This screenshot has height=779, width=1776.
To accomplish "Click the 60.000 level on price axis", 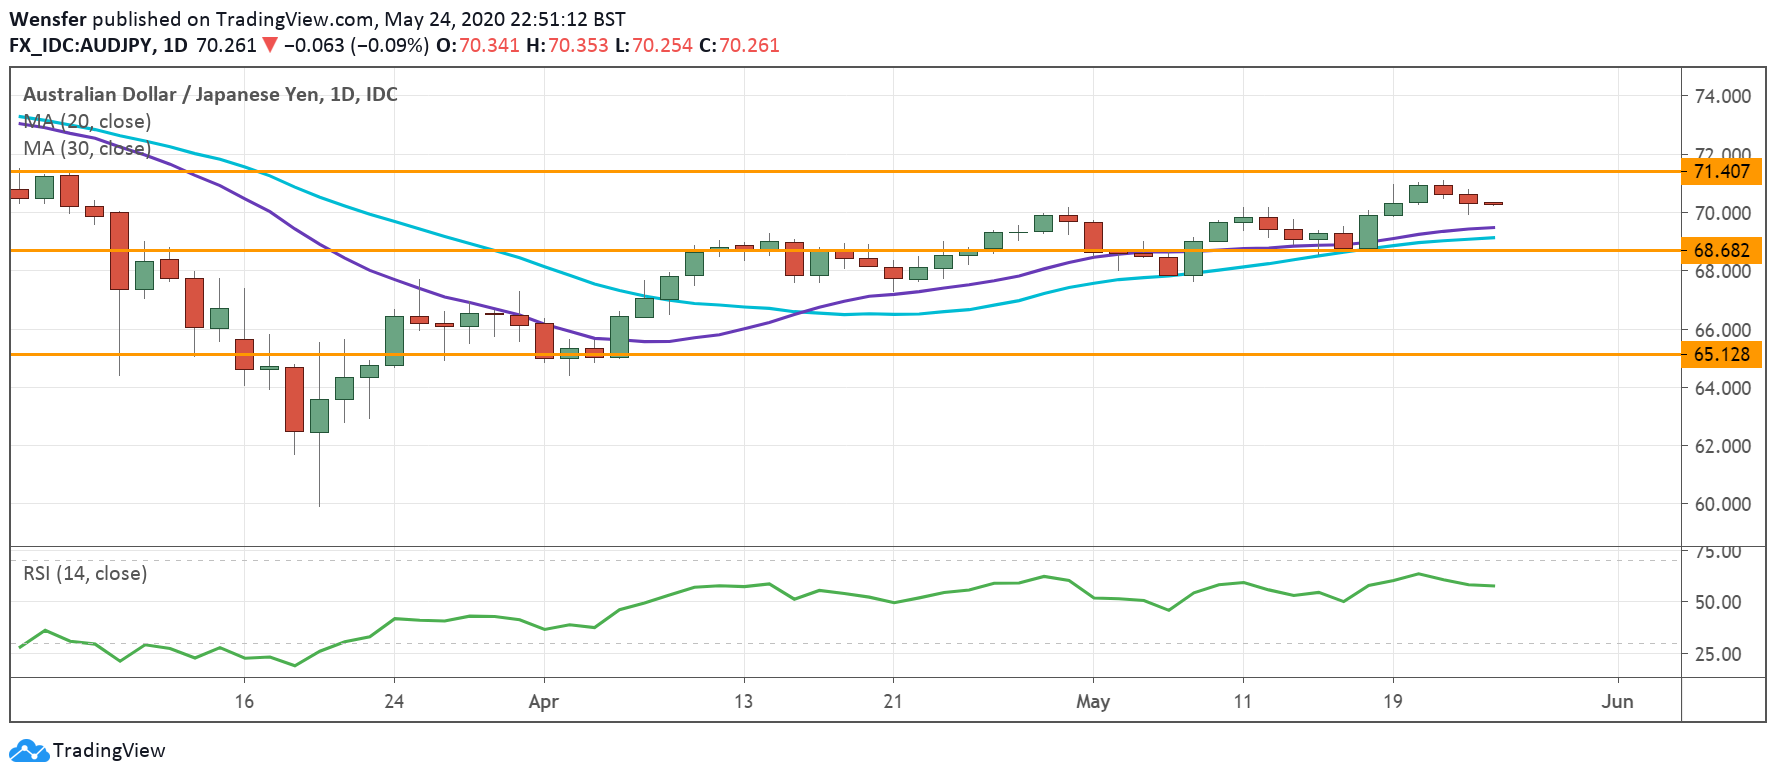I will [x=1722, y=504].
